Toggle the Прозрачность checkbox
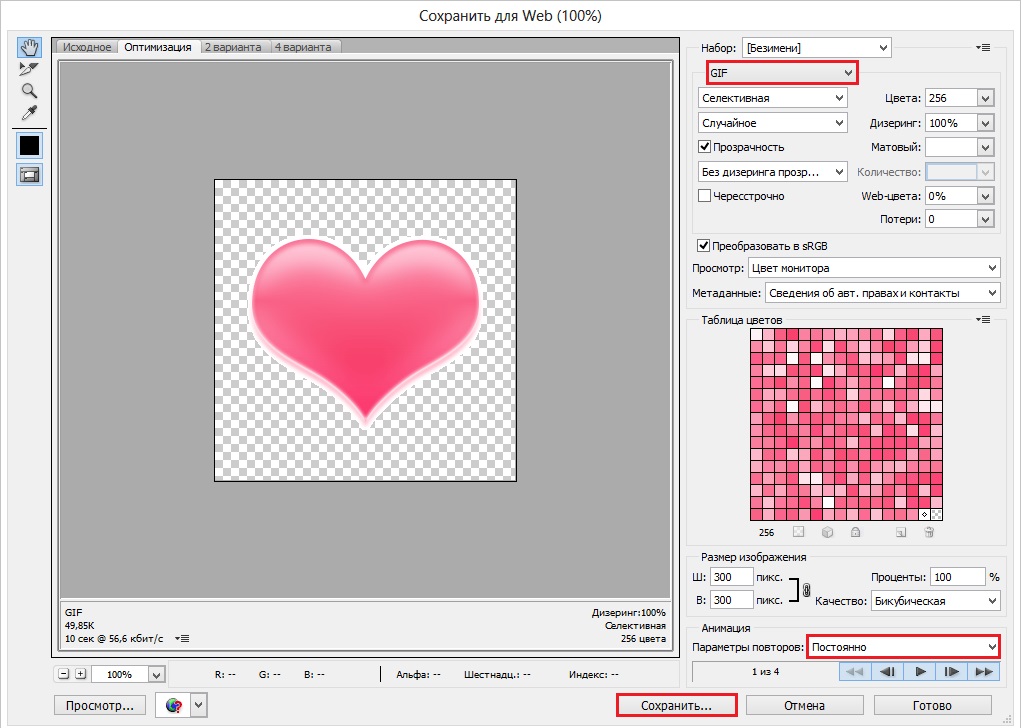Screen dimensions: 1021x728 [704, 147]
